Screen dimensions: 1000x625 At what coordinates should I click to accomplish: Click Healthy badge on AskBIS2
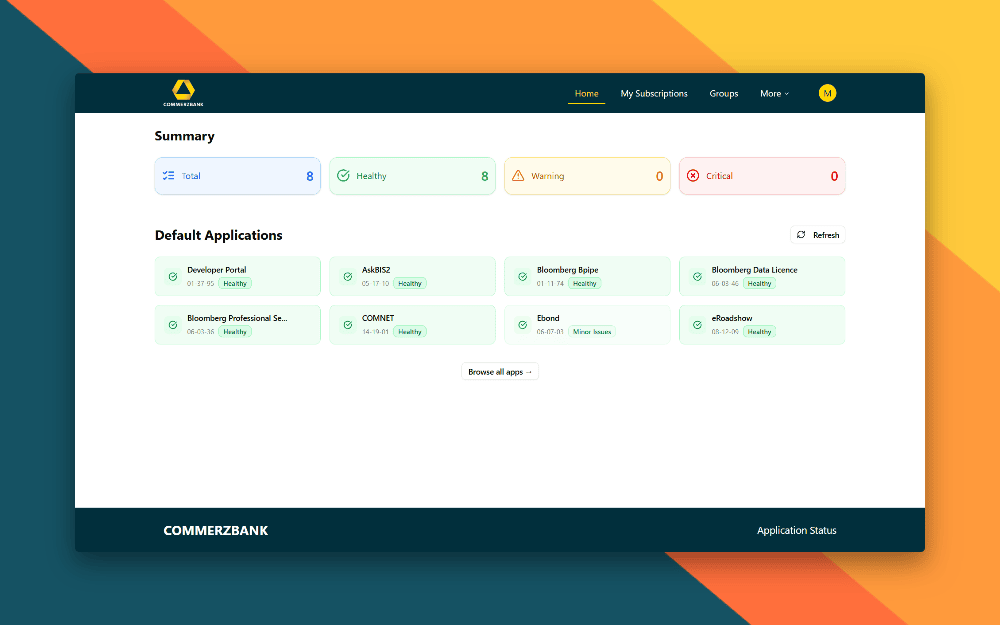click(x=409, y=283)
